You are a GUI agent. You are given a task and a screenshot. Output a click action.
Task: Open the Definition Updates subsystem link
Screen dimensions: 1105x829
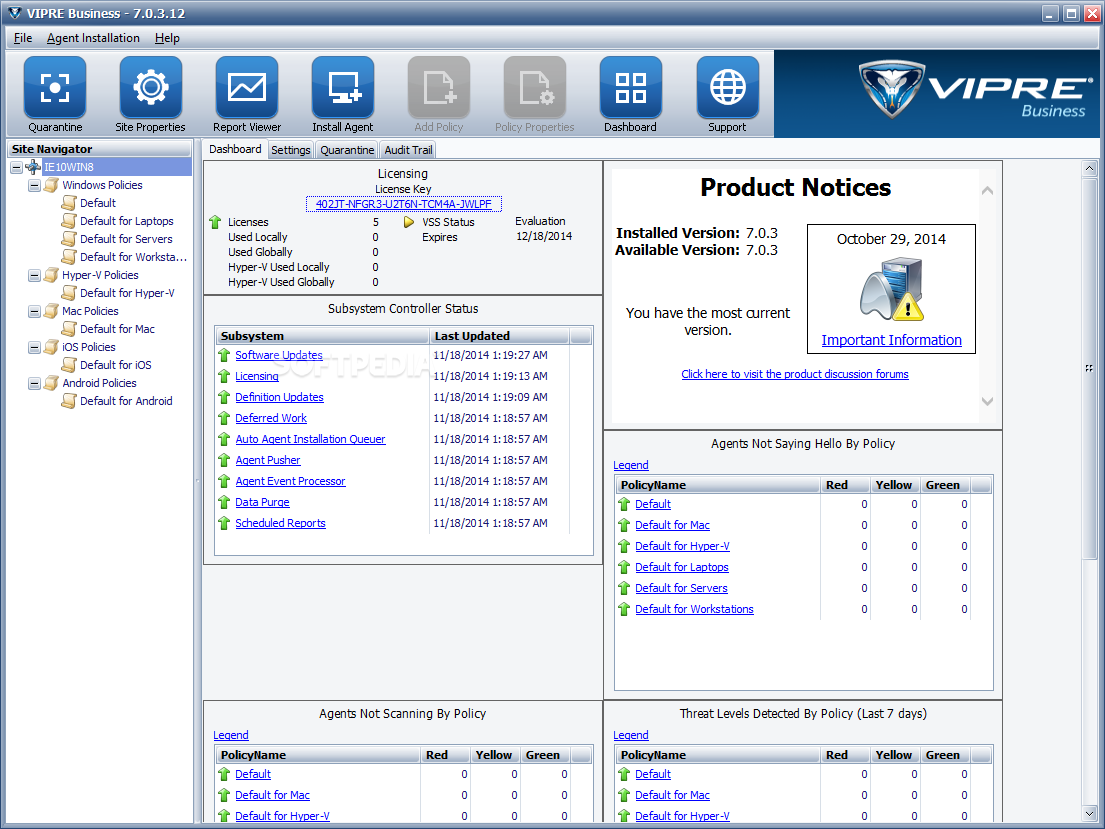[279, 398]
